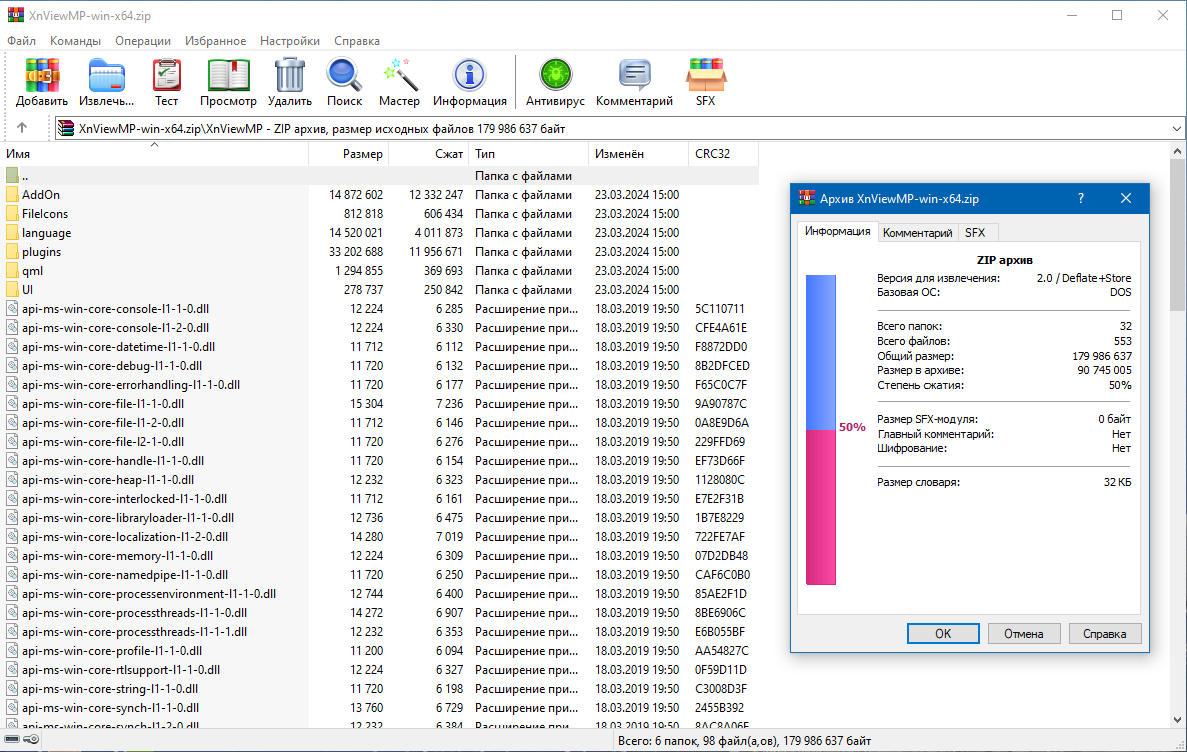Click the key icon in status bar
Image resolution: width=1187 pixels, height=752 pixels.
click(31, 739)
